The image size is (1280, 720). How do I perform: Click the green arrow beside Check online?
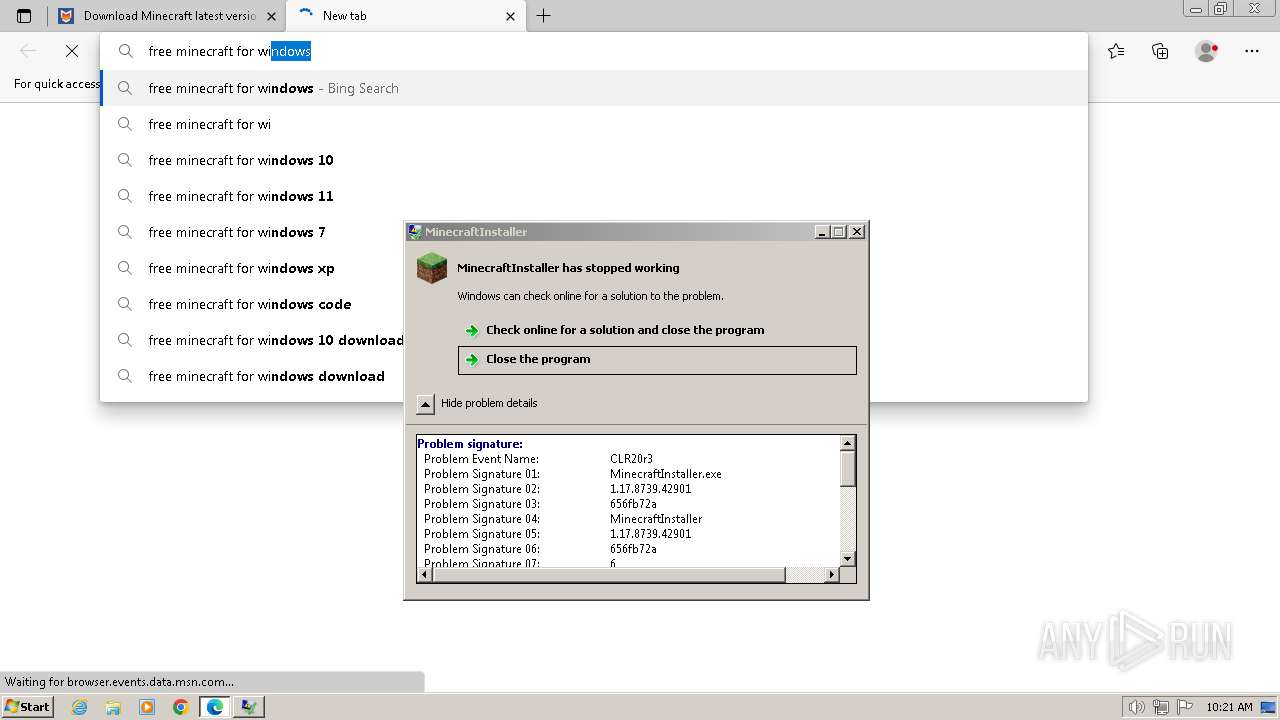472,331
